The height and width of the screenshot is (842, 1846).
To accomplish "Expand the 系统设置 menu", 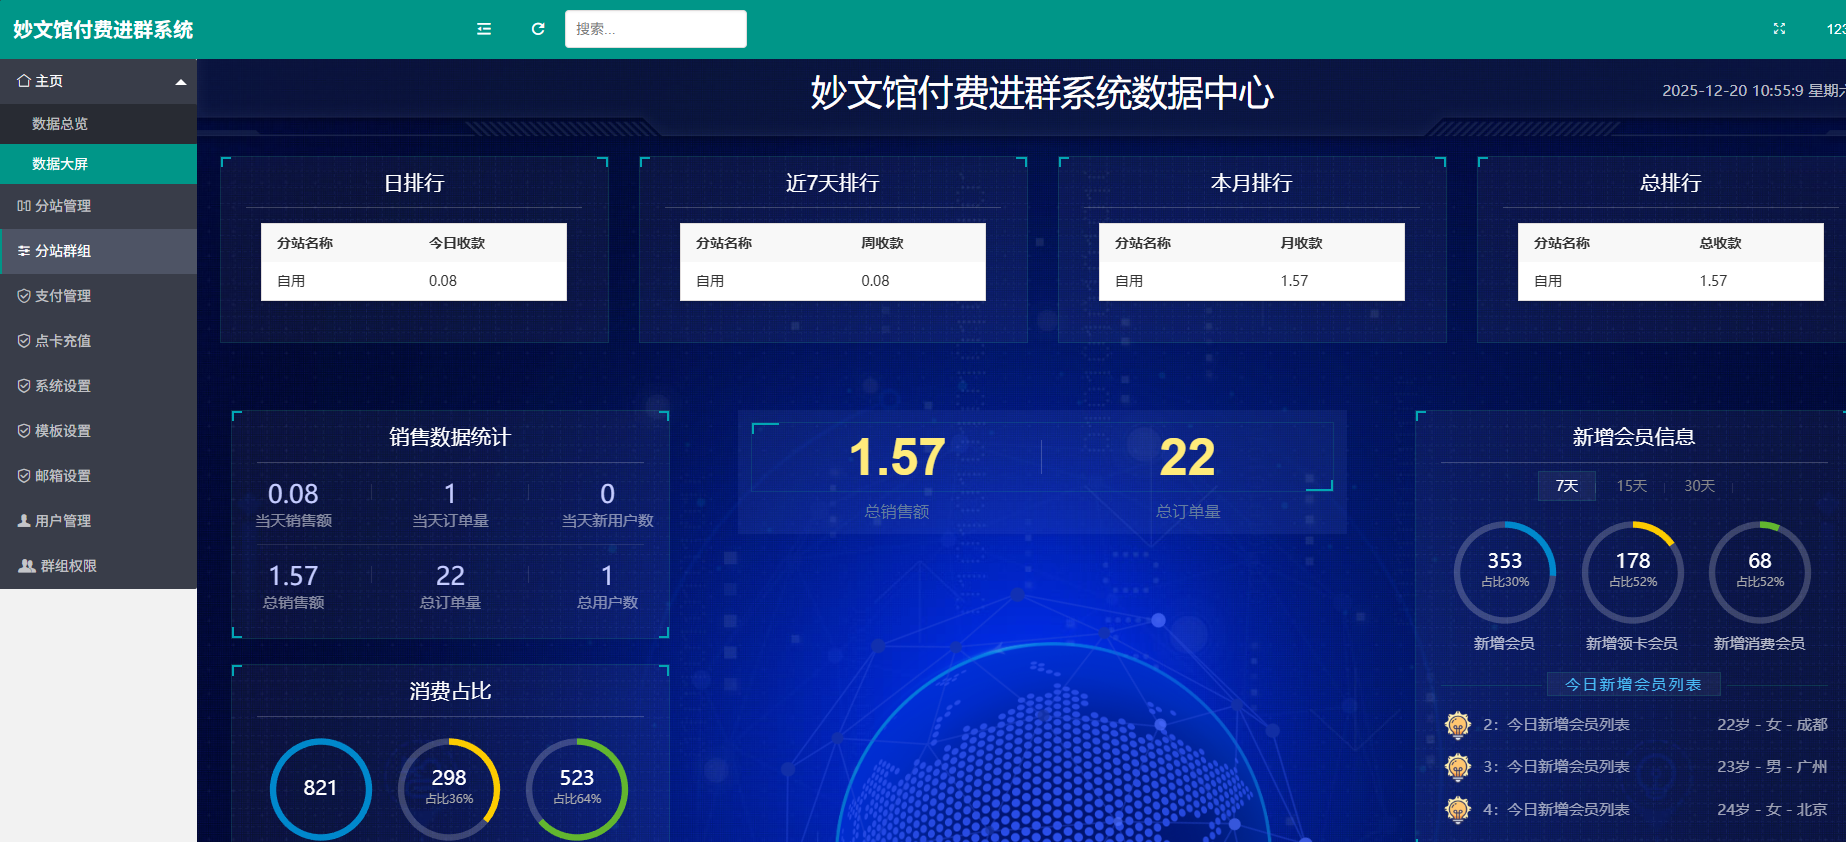I will [63, 386].
